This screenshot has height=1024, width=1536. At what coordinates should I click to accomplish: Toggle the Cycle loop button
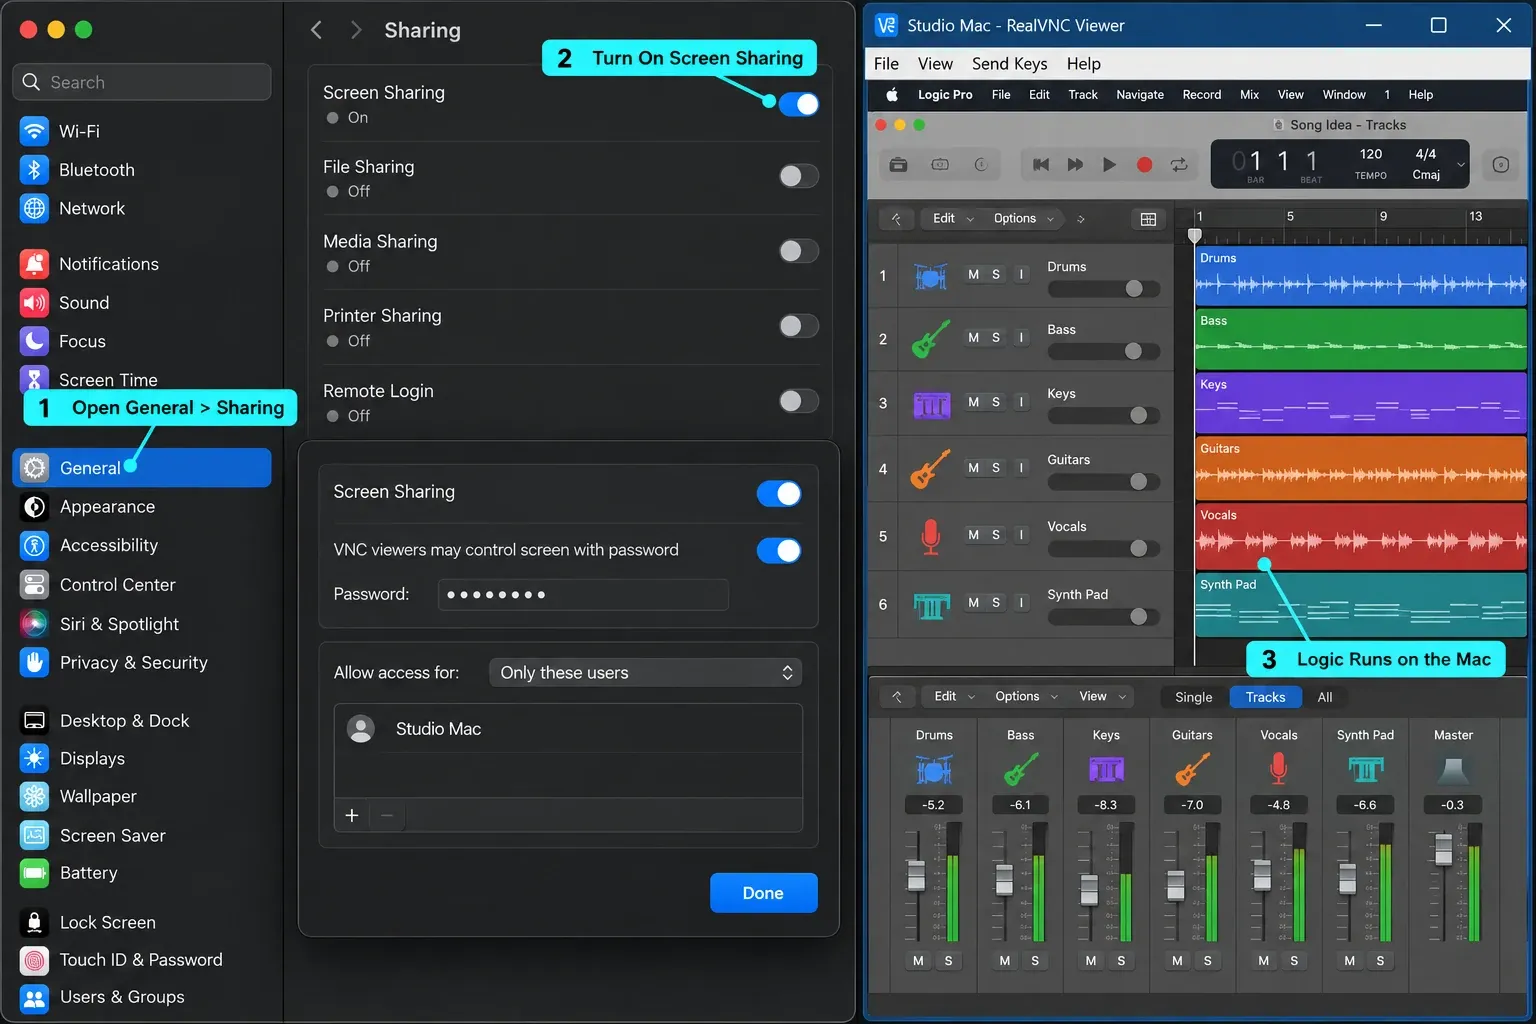pyautogui.click(x=1179, y=165)
